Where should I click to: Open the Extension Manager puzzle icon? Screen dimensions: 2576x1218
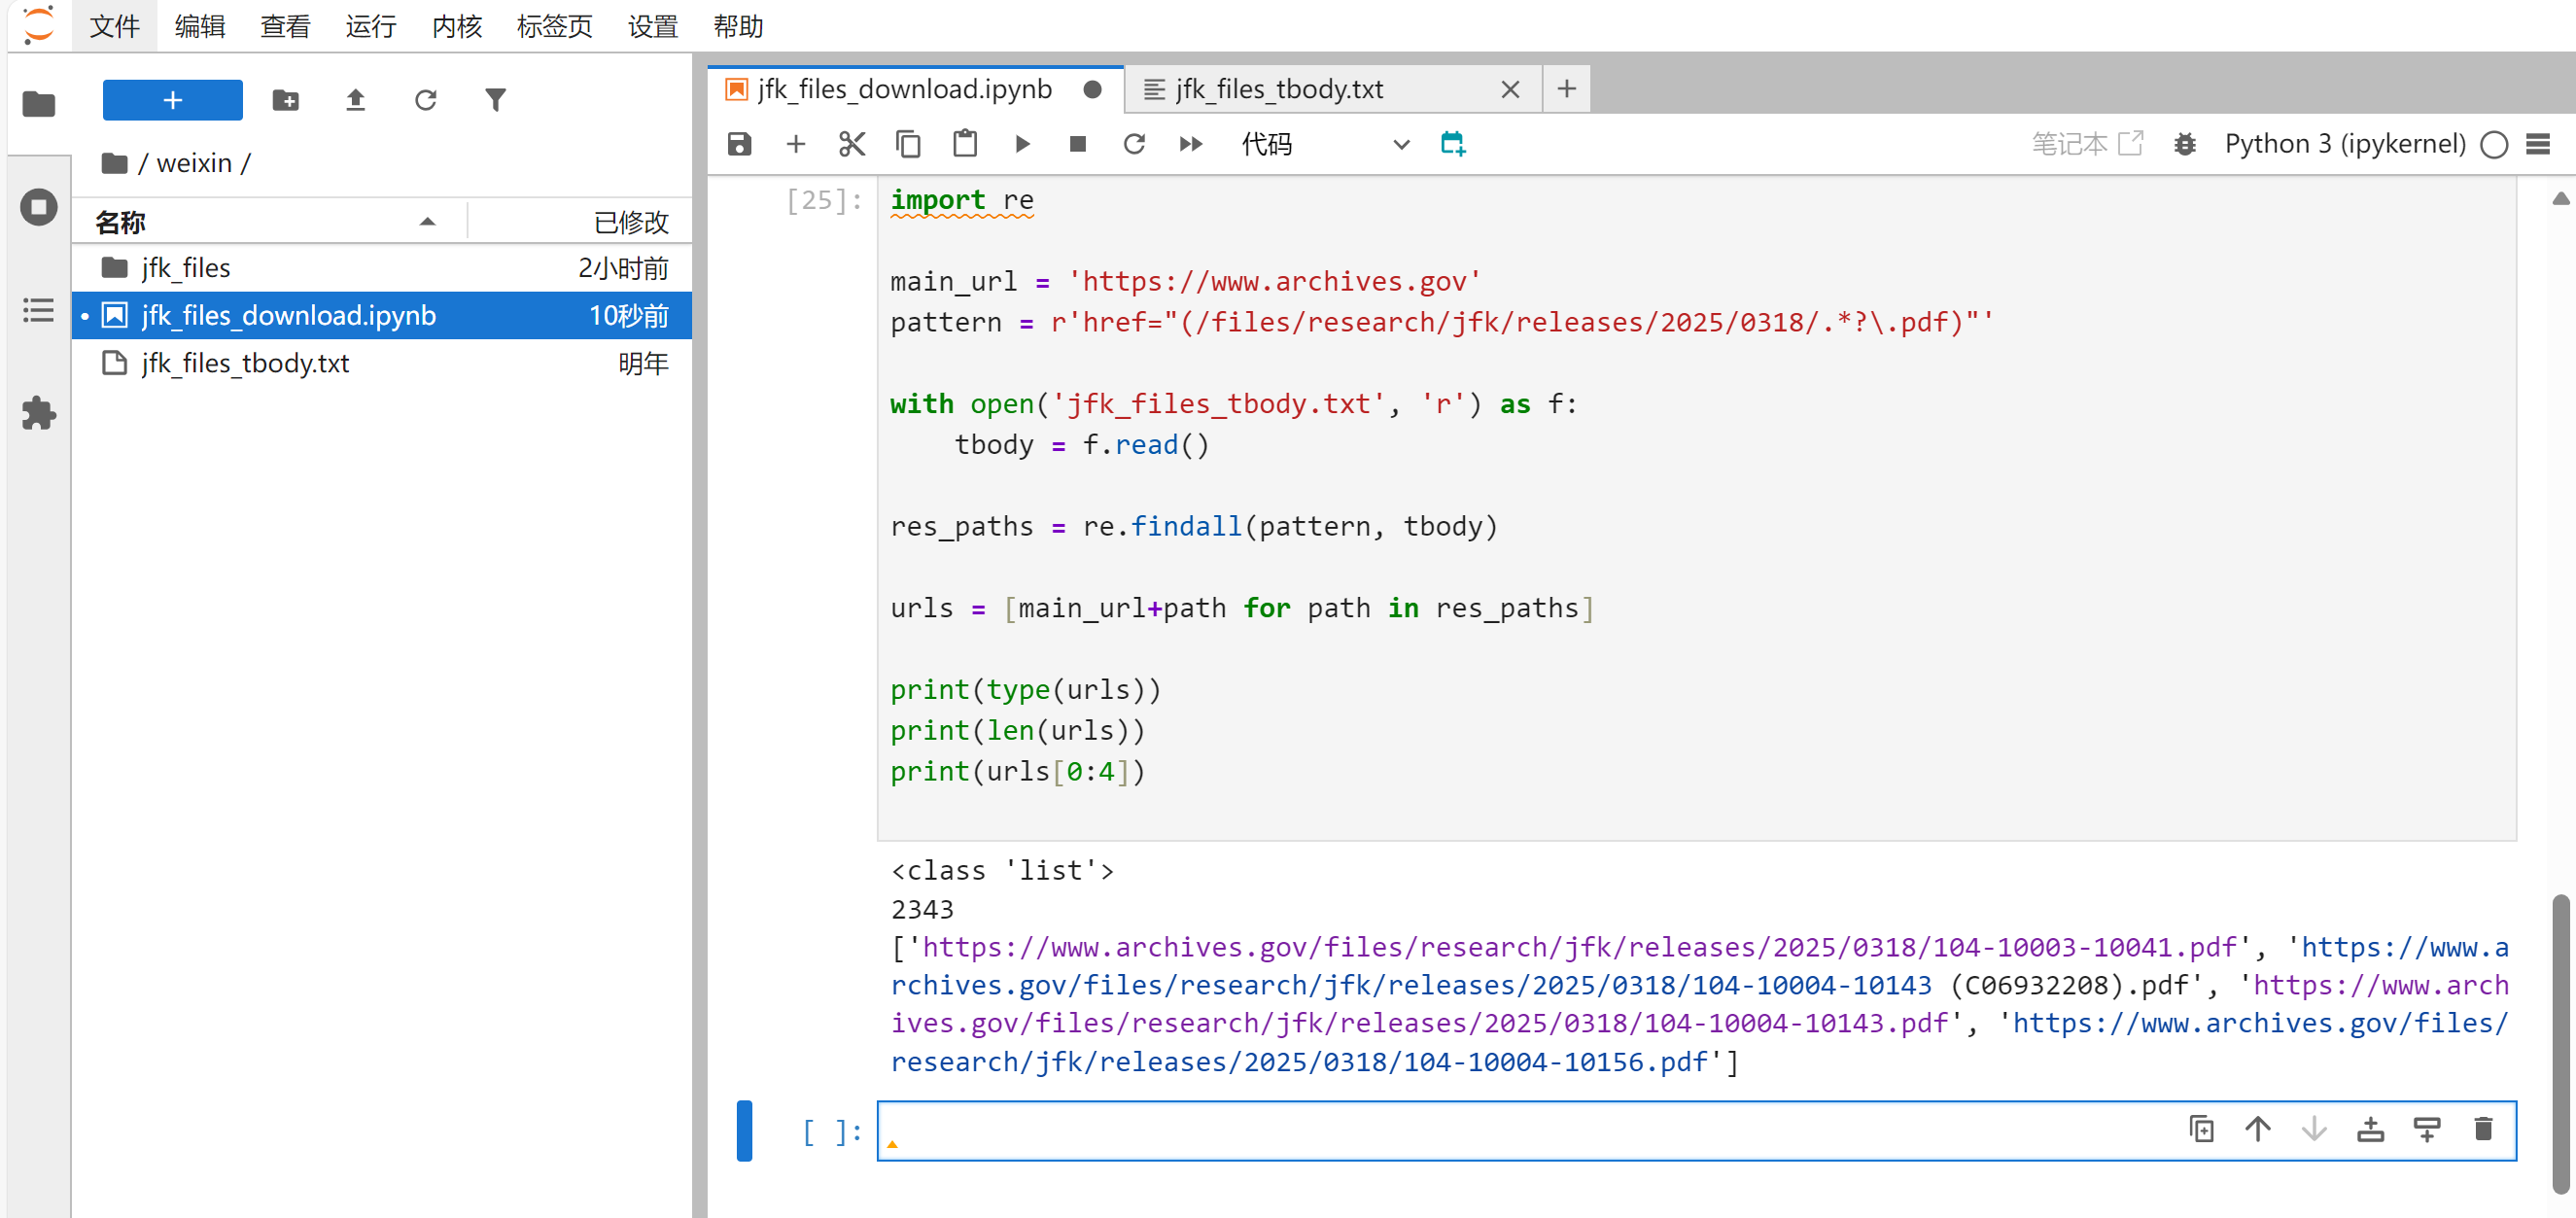click(38, 413)
